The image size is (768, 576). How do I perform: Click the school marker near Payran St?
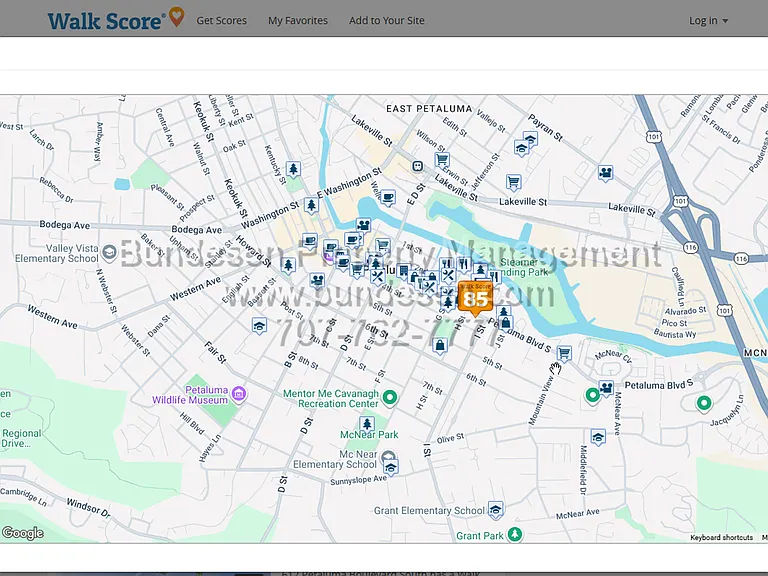(x=530, y=139)
